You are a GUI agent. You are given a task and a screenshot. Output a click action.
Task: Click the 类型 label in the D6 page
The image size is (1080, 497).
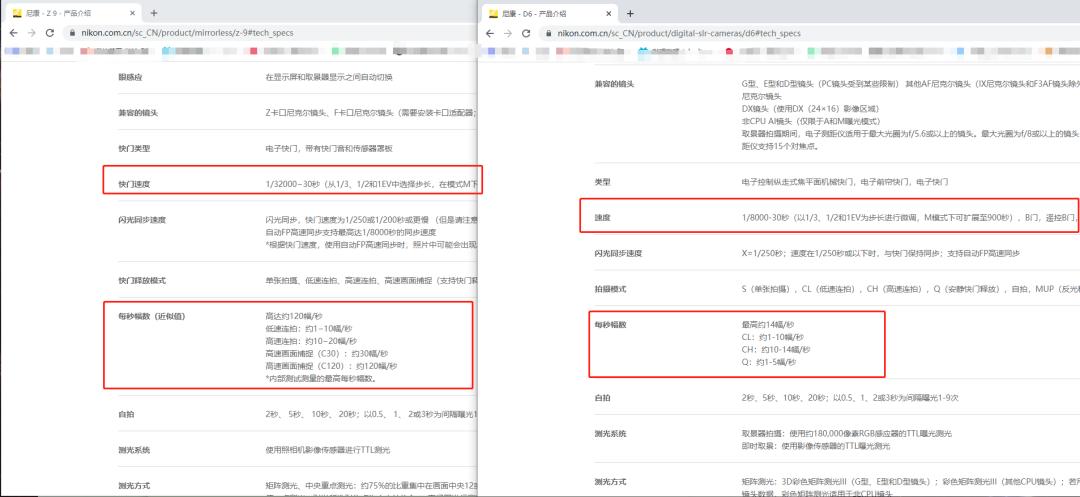[603, 182]
